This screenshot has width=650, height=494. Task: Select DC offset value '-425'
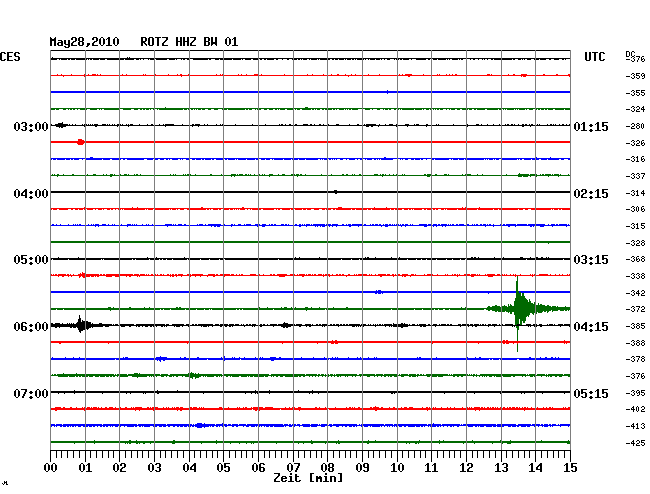tap(635, 443)
